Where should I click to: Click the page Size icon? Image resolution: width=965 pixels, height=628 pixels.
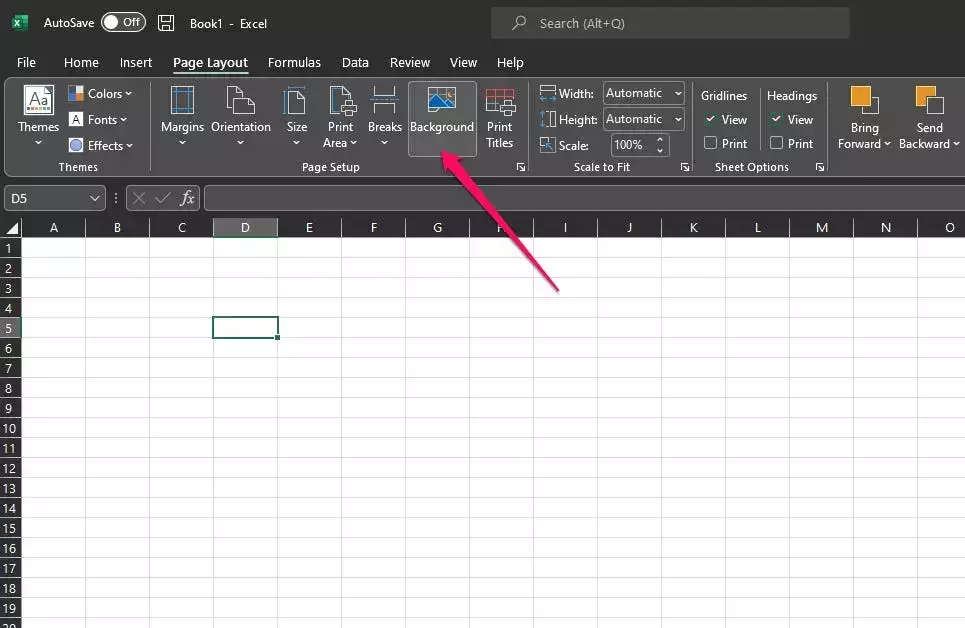296,100
